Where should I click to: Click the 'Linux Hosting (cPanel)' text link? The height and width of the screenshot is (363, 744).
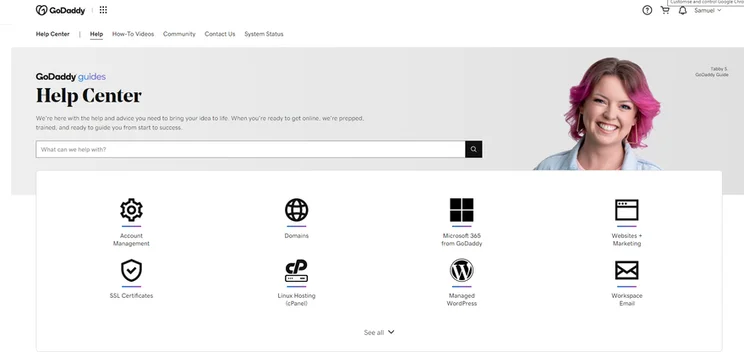click(297, 299)
